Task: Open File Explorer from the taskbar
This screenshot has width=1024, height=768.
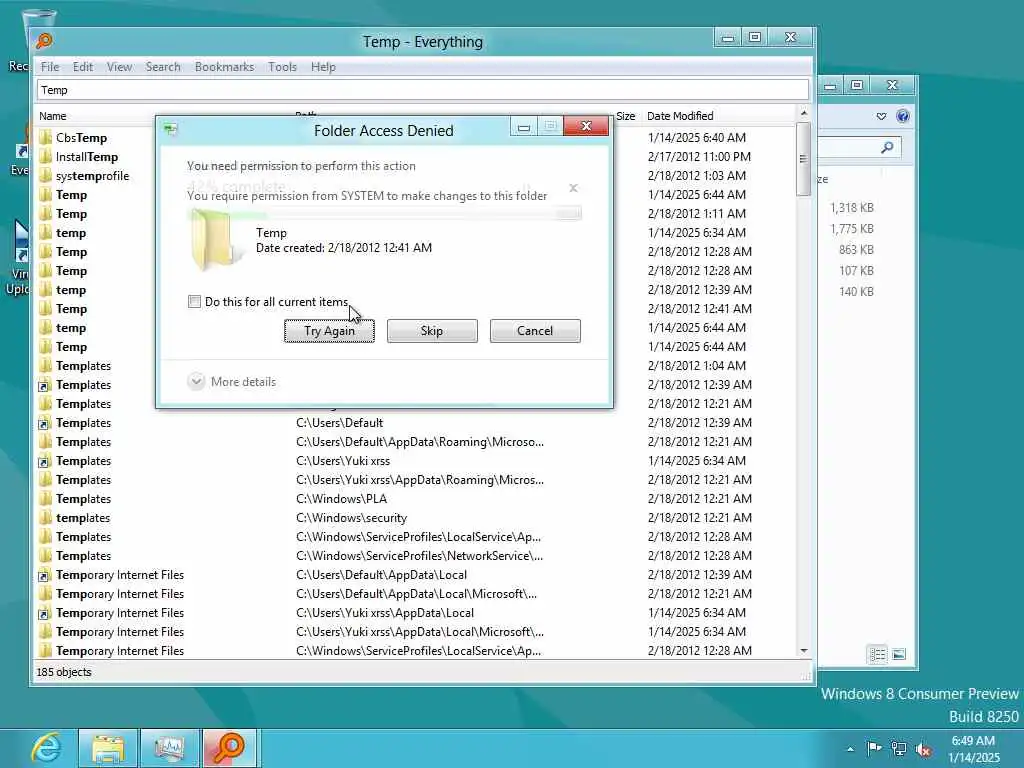Action: 108,748
